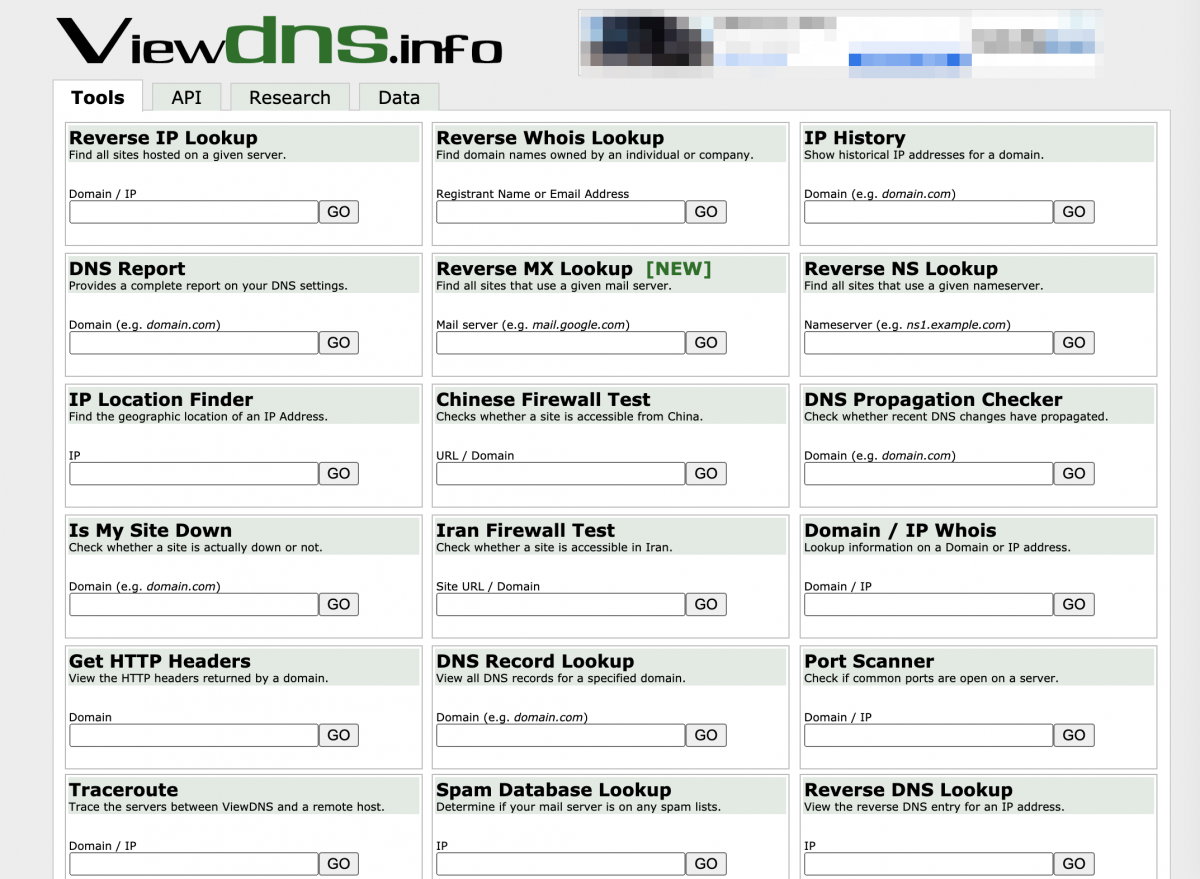This screenshot has width=1200, height=879.
Task: Click GO in the Port Scanner section
Action: tap(1074, 735)
